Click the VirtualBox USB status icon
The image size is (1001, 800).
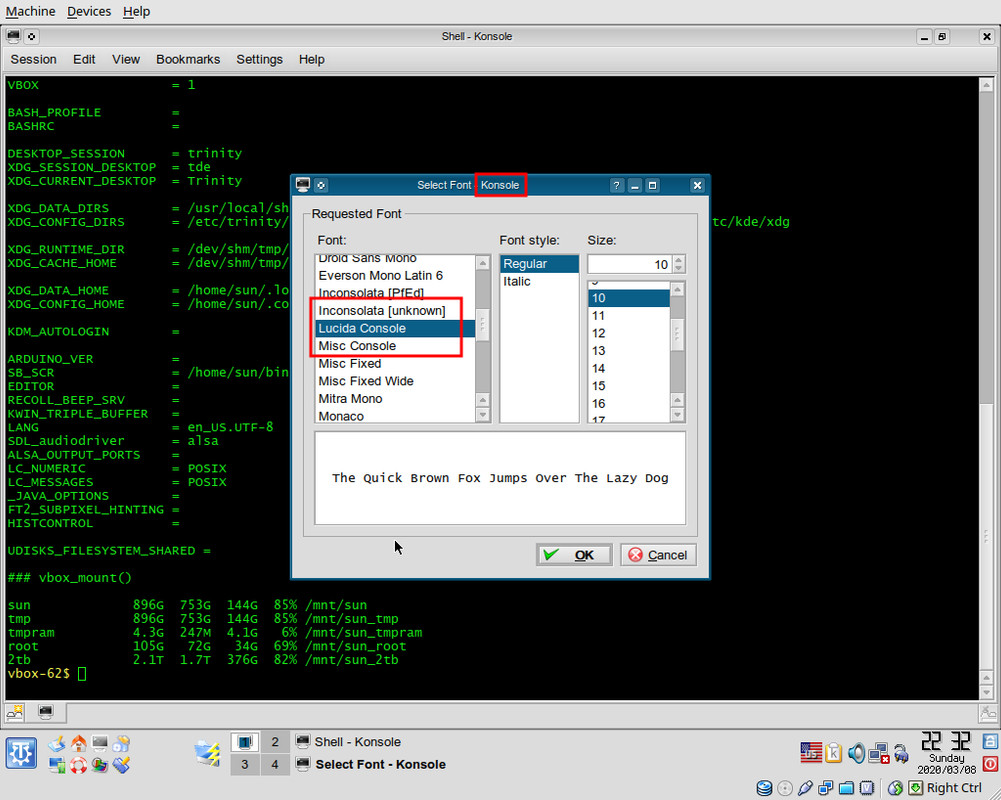point(806,788)
